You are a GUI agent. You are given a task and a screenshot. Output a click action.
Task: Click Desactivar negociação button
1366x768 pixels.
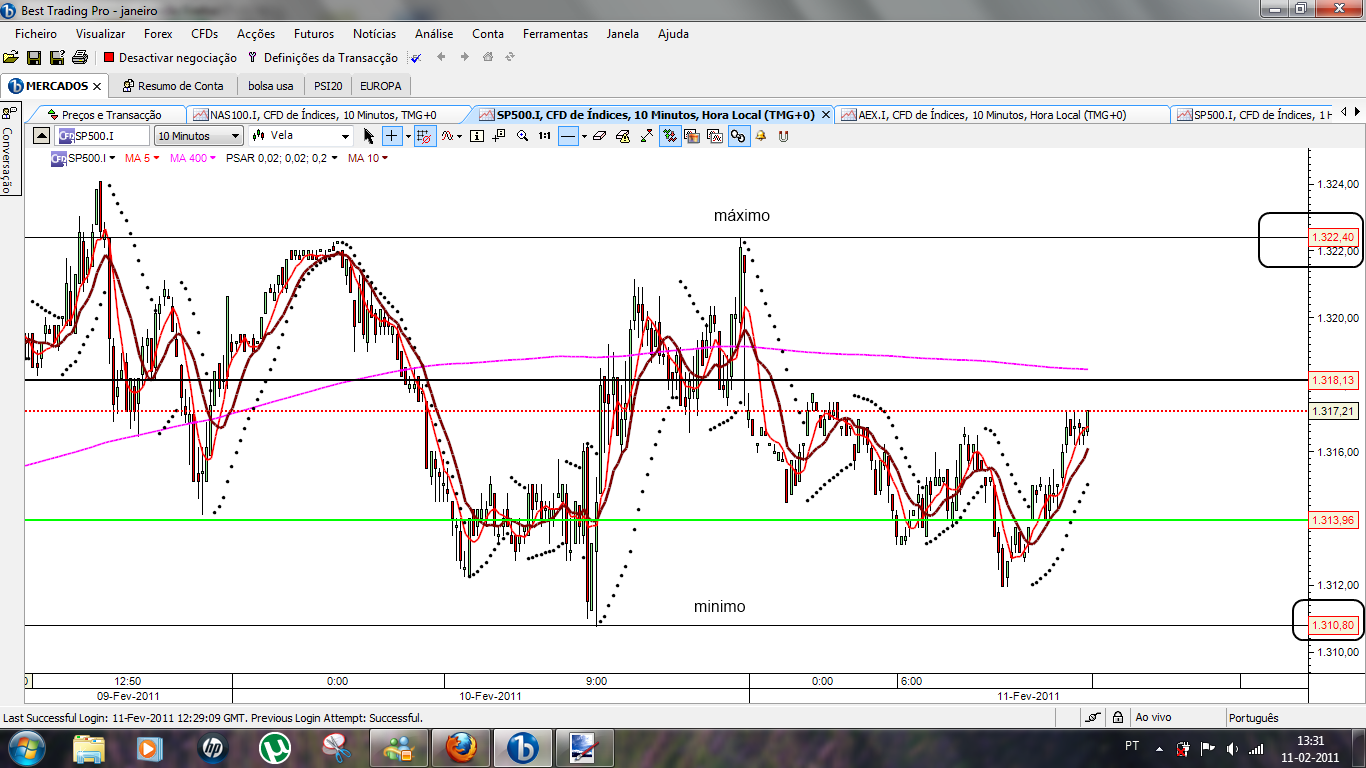170,58
